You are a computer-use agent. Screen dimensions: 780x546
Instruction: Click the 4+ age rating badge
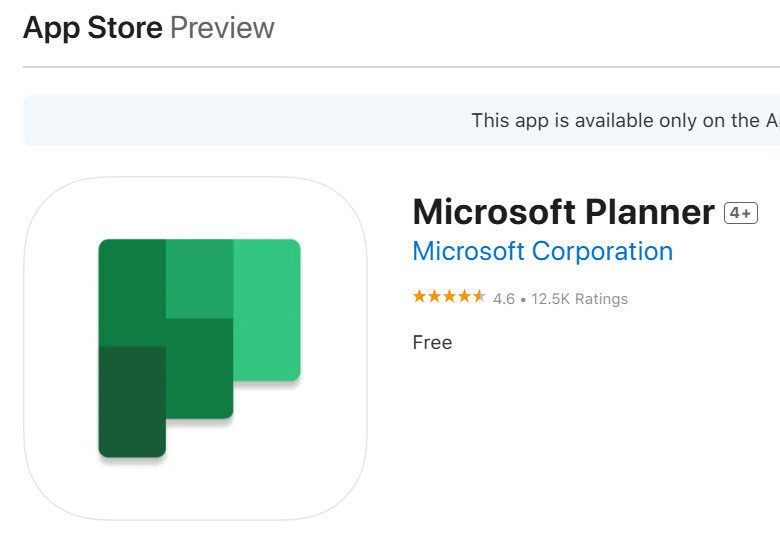(741, 213)
